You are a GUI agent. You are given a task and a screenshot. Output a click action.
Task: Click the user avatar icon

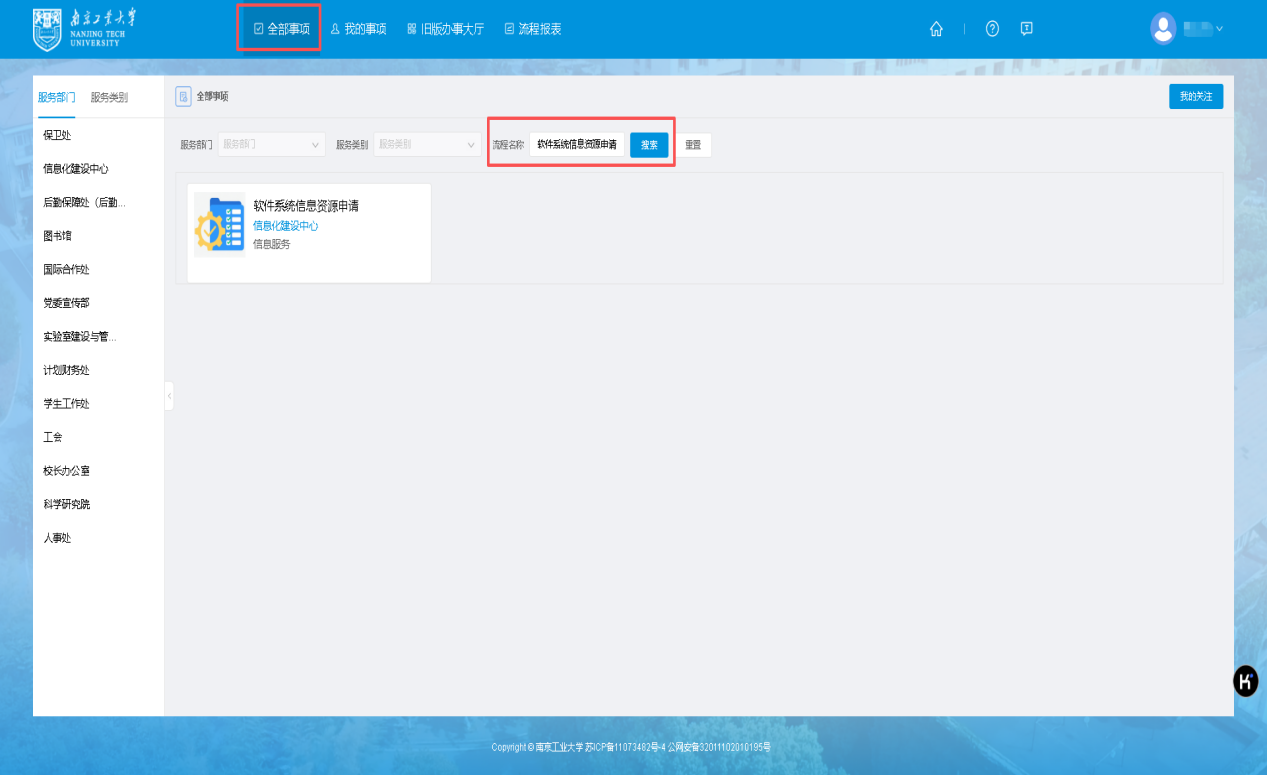(1163, 28)
